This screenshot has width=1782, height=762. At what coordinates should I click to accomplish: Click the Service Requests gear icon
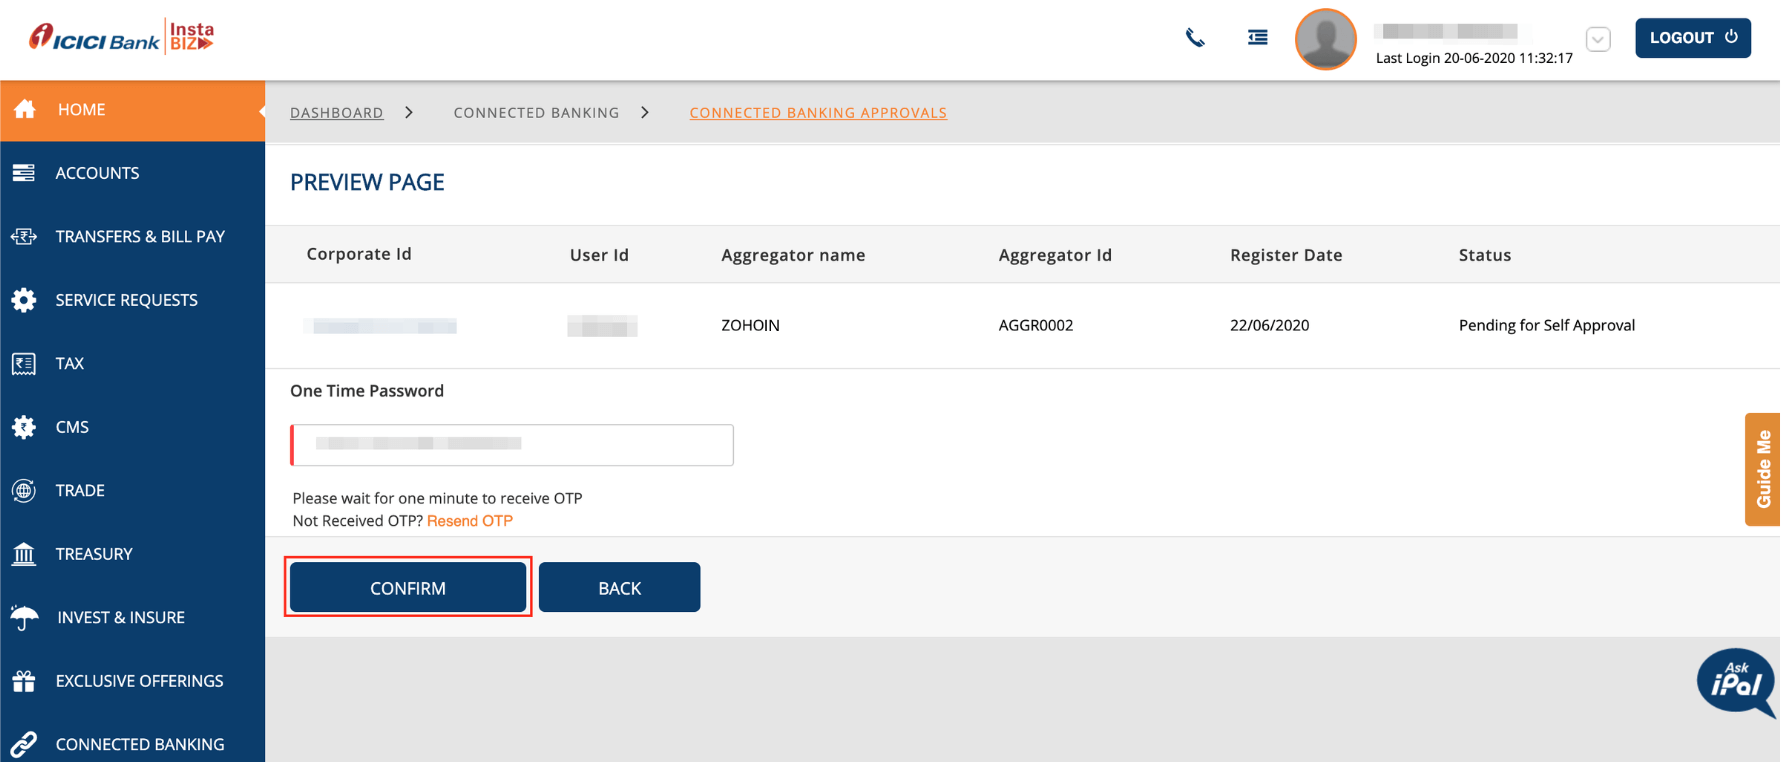click(x=24, y=300)
